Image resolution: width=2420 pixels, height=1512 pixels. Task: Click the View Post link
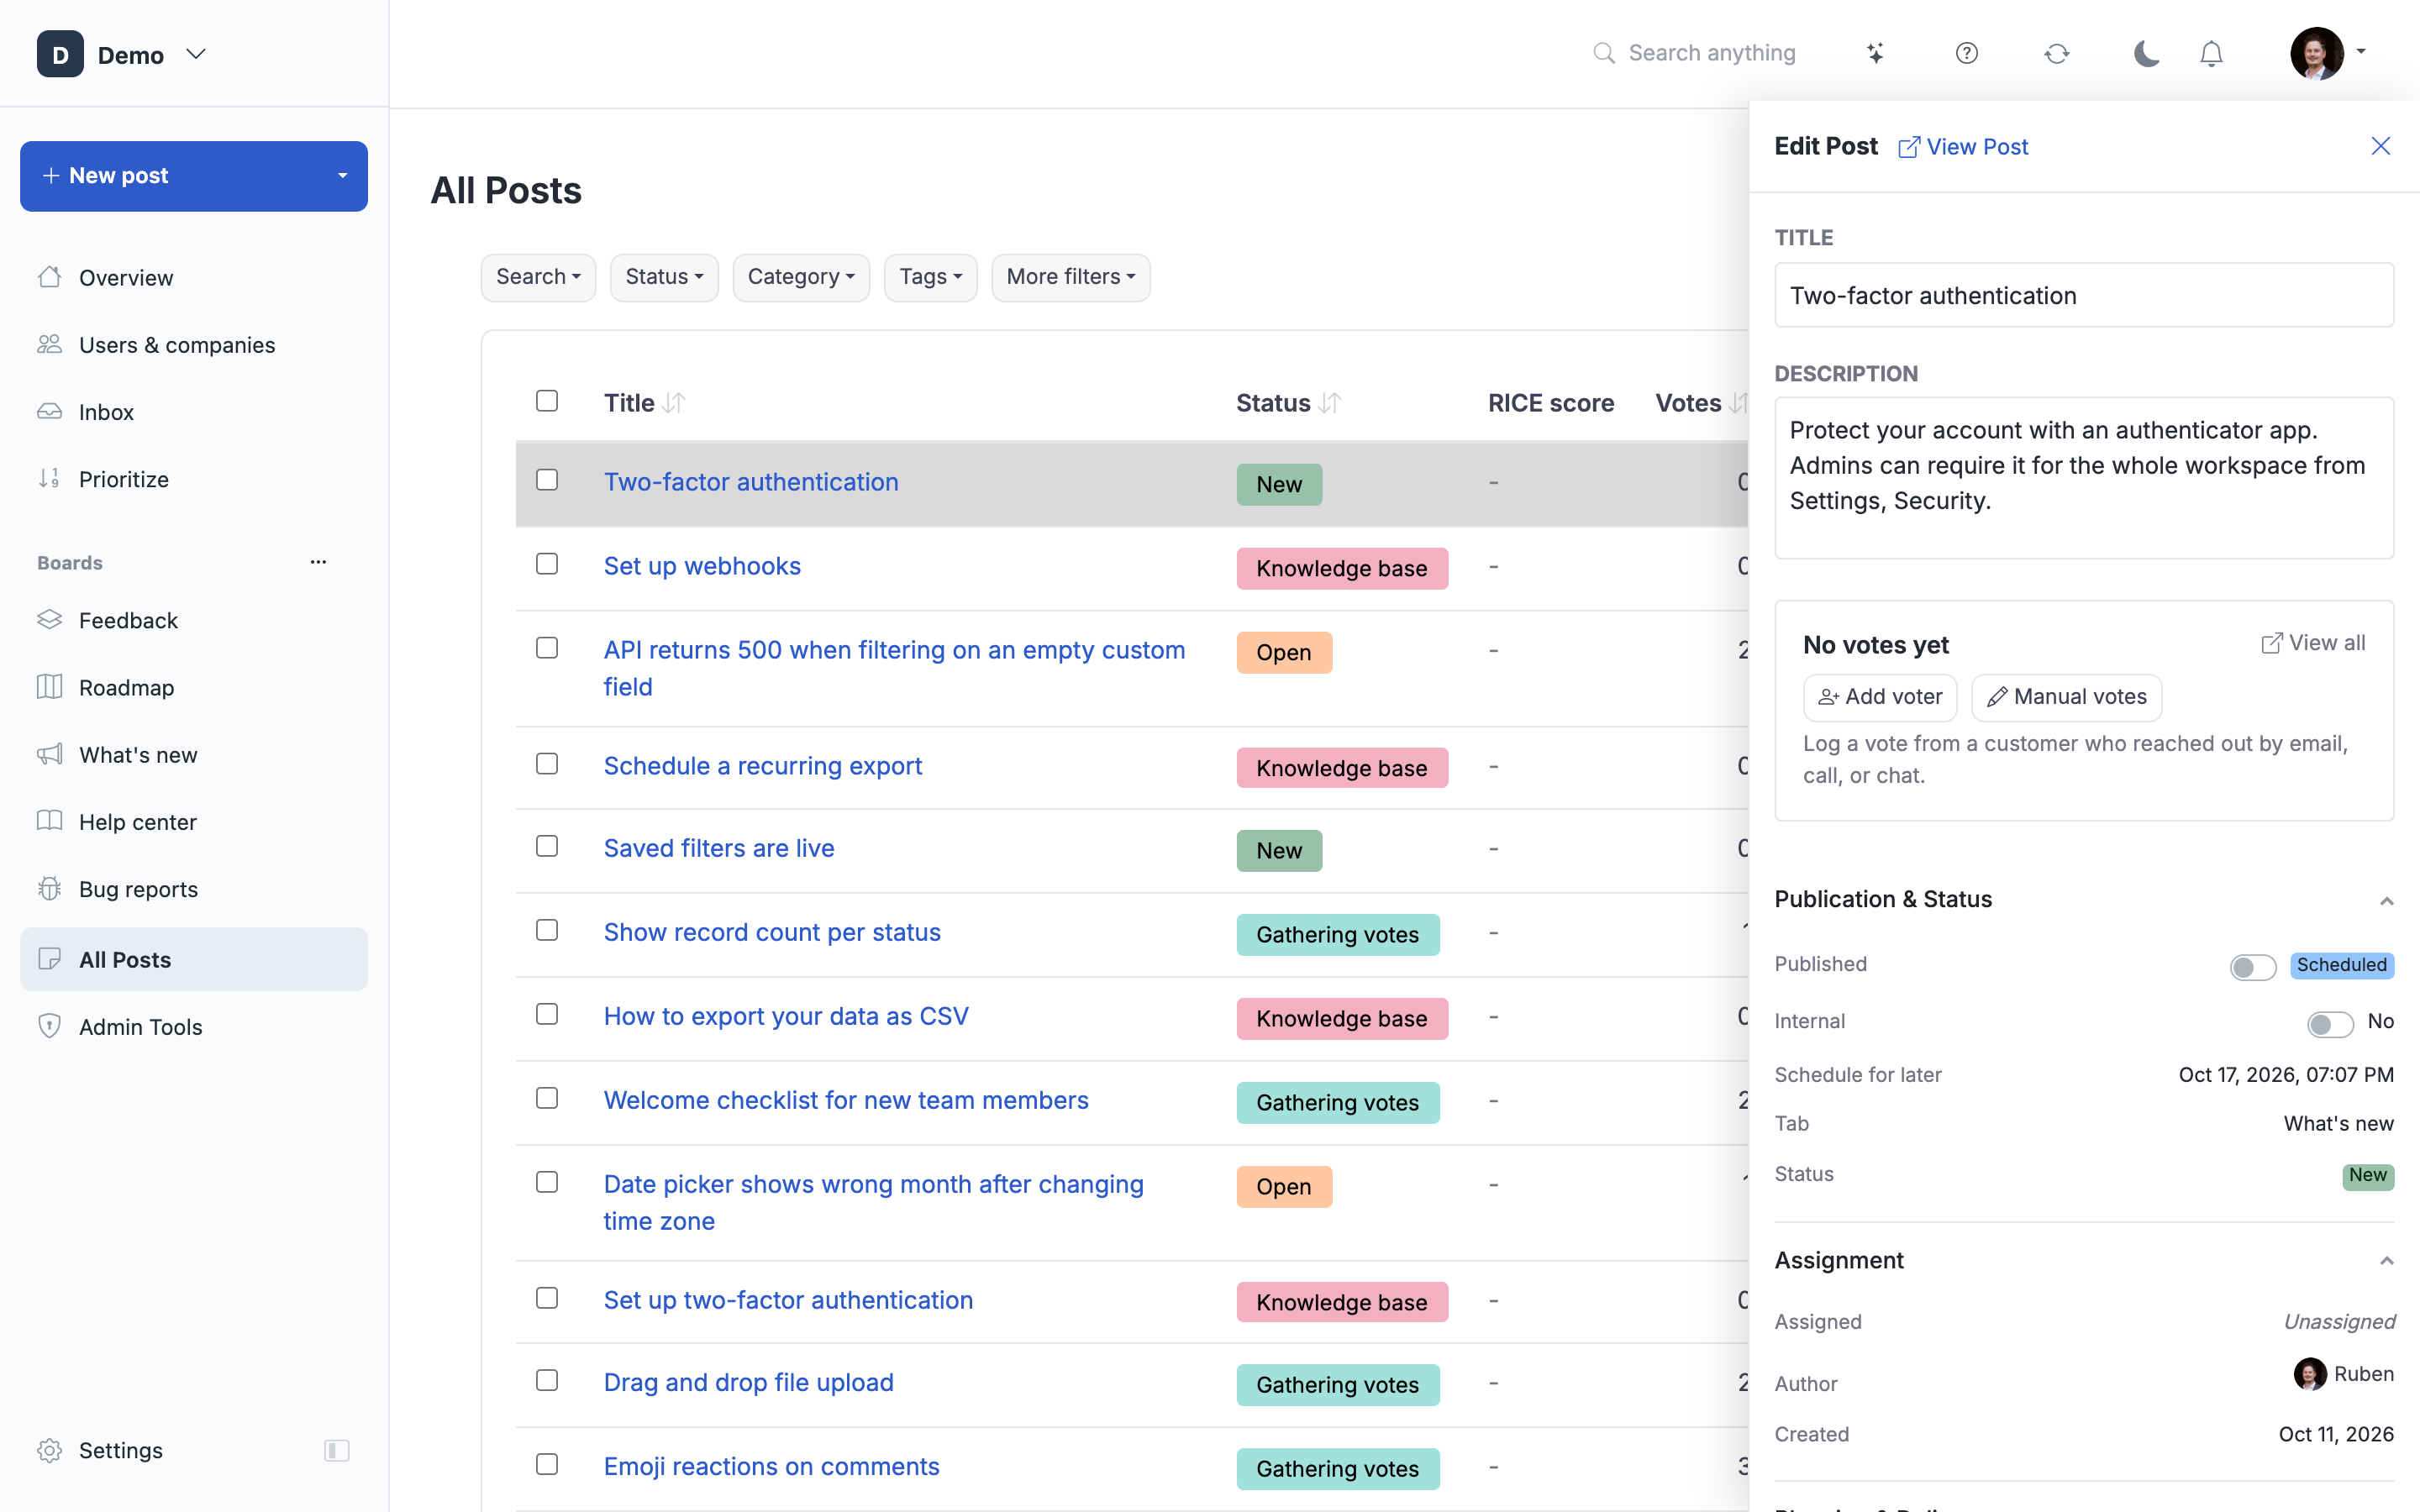pyautogui.click(x=1963, y=146)
